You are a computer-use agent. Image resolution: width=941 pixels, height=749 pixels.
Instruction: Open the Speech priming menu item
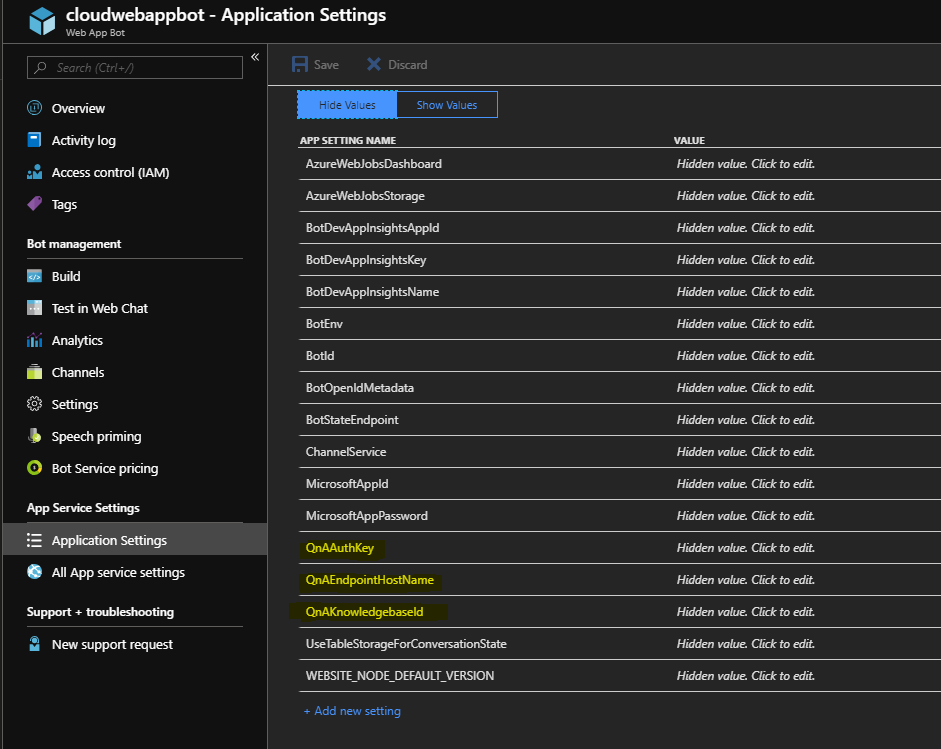pyautogui.click(x=97, y=436)
